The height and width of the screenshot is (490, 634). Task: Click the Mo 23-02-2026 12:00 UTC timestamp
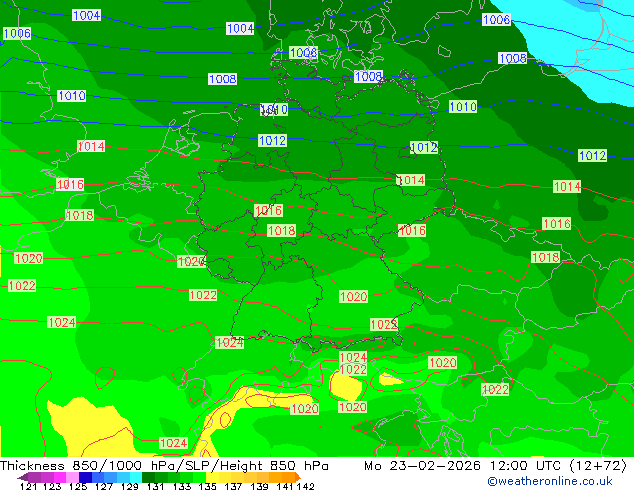(x=464, y=466)
